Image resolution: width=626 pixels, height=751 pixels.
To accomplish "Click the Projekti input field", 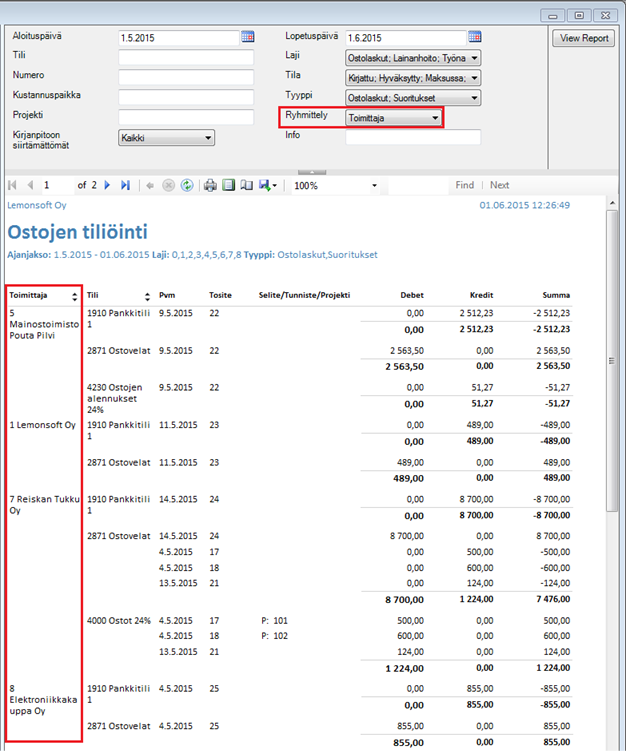I will [x=186, y=117].
